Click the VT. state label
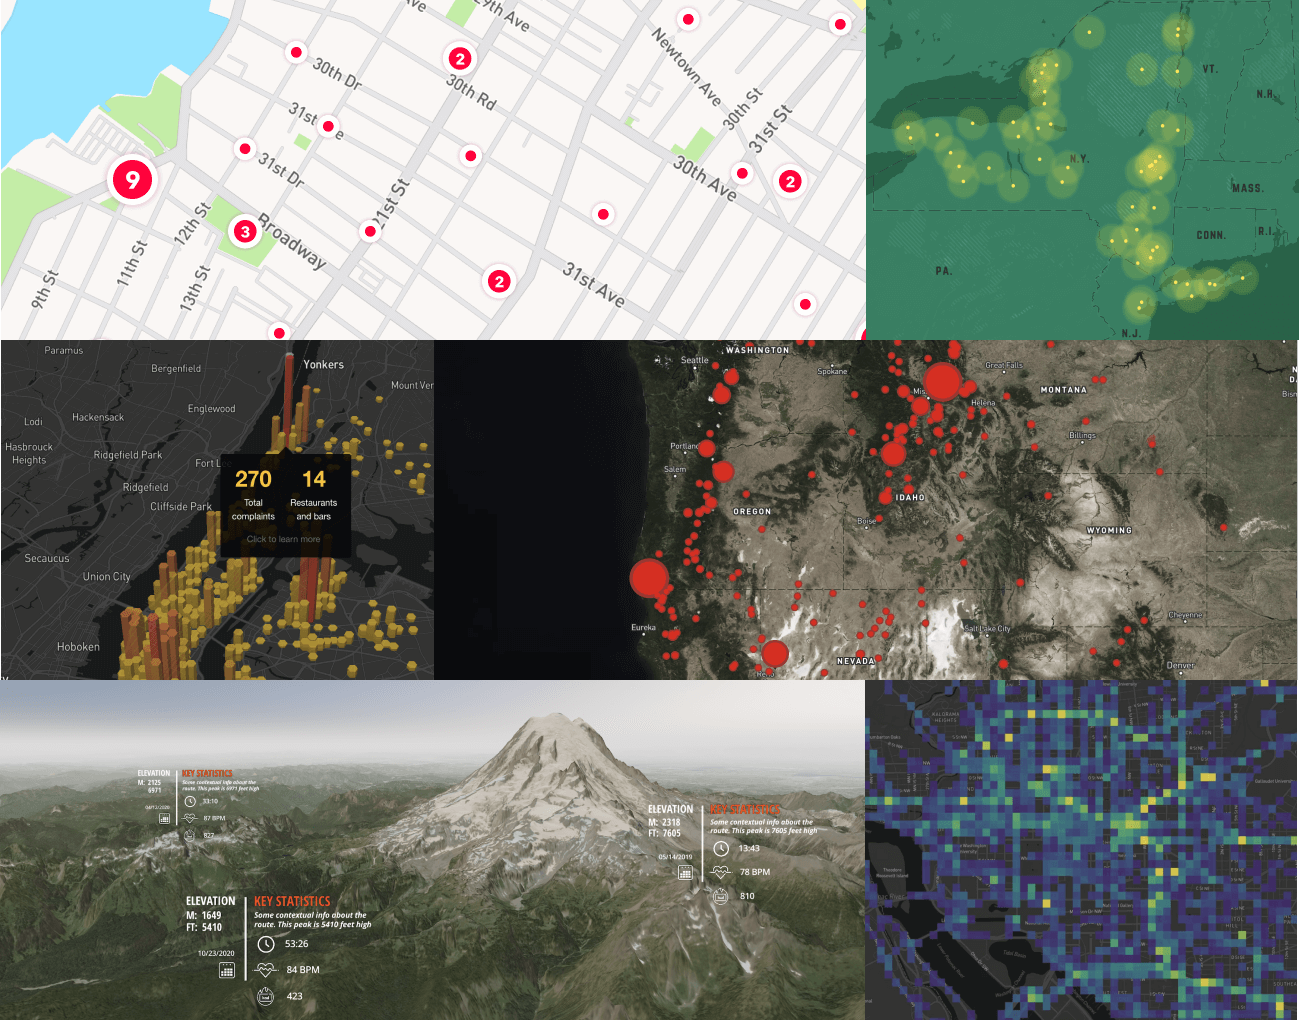 [1210, 69]
